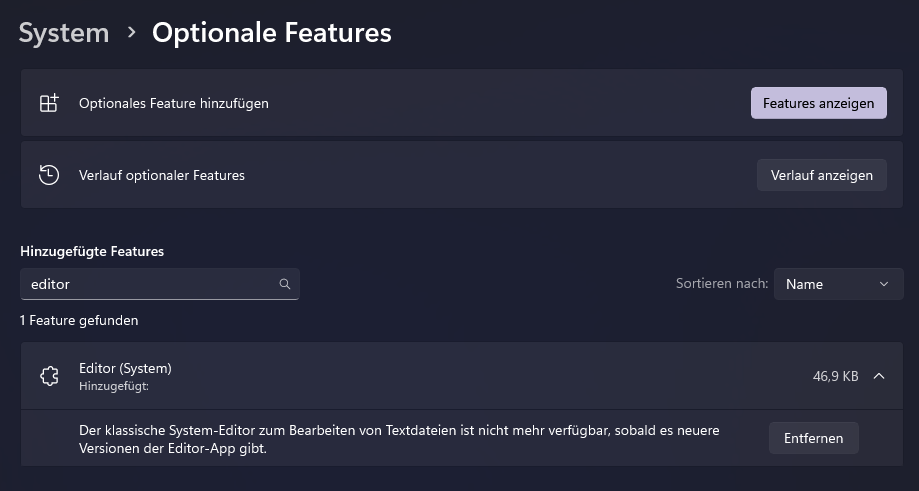Select the Editor (System) feature name
This screenshot has height=491, width=919.
point(125,368)
